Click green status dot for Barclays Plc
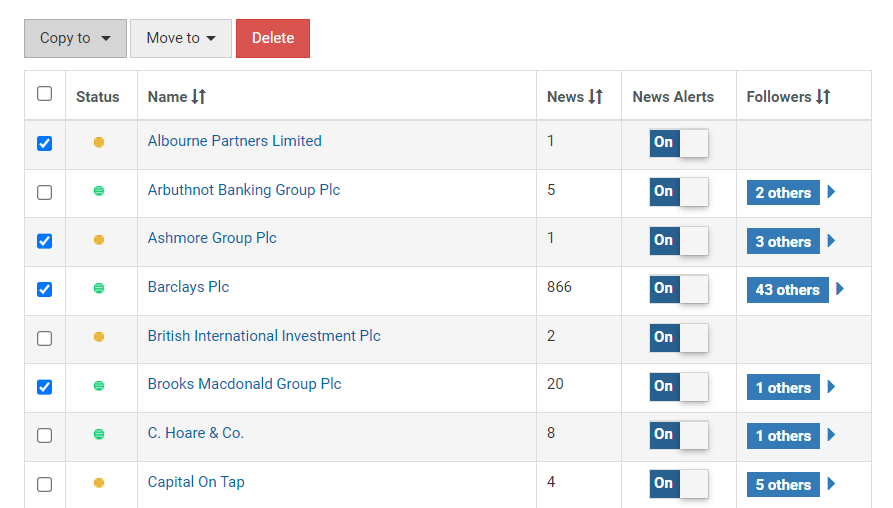The width and height of the screenshot is (893, 508). pyautogui.click(x=99, y=288)
